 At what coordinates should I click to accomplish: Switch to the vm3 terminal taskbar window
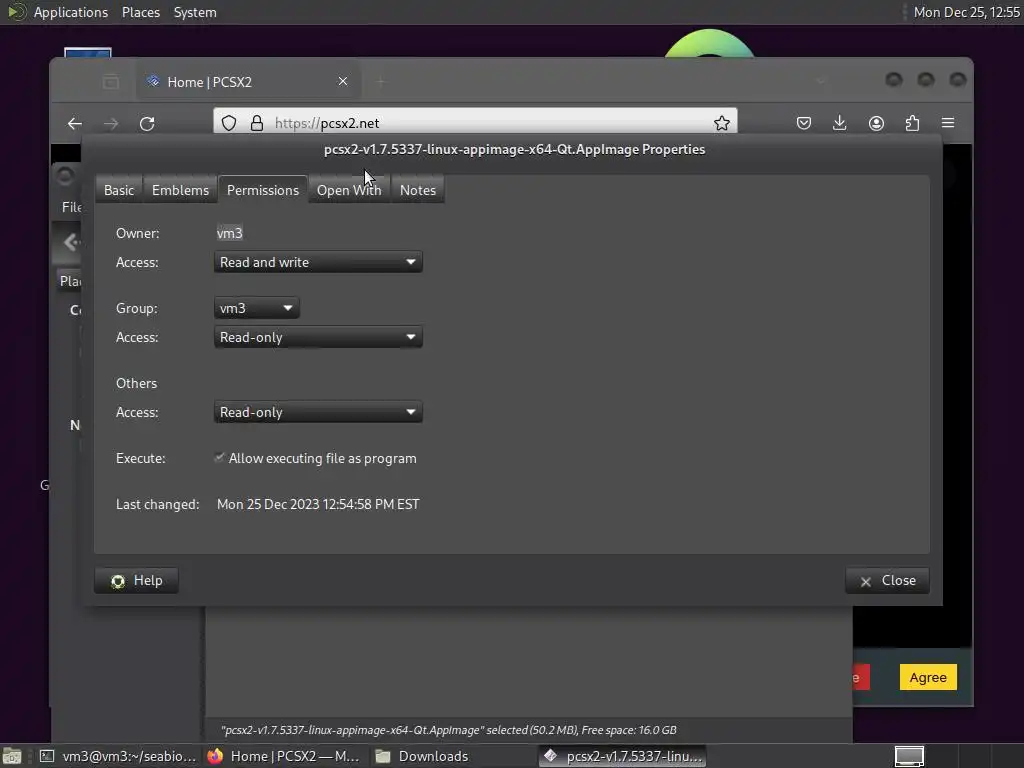click(118, 756)
